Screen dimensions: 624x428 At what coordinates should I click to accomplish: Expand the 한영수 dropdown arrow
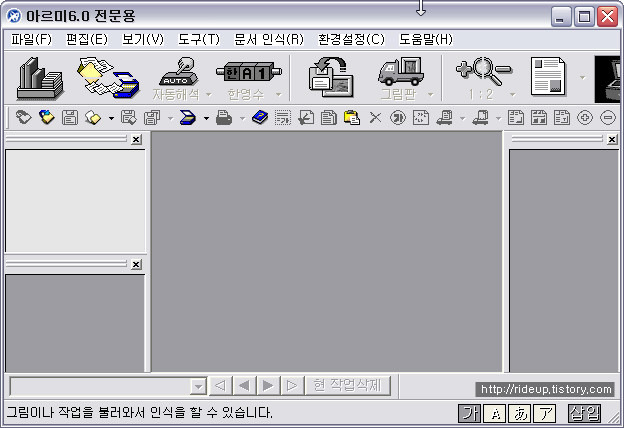click(x=279, y=95)
